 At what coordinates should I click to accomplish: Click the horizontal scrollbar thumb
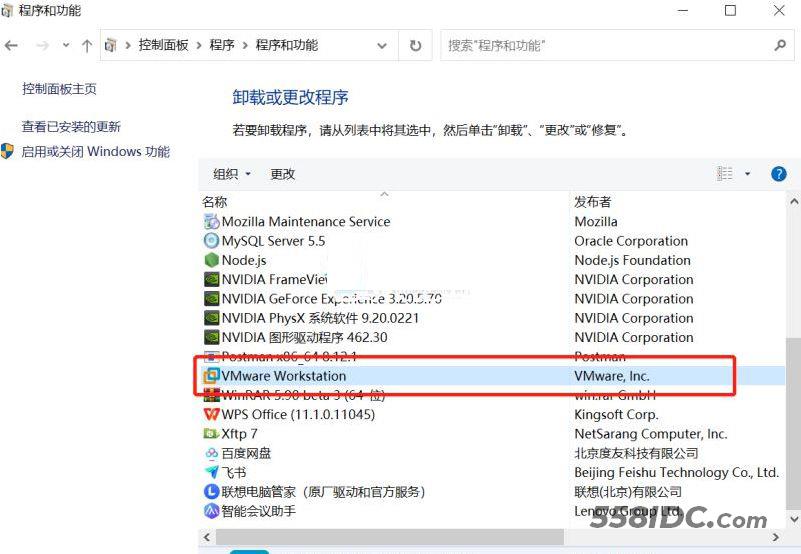coord(390,537)
